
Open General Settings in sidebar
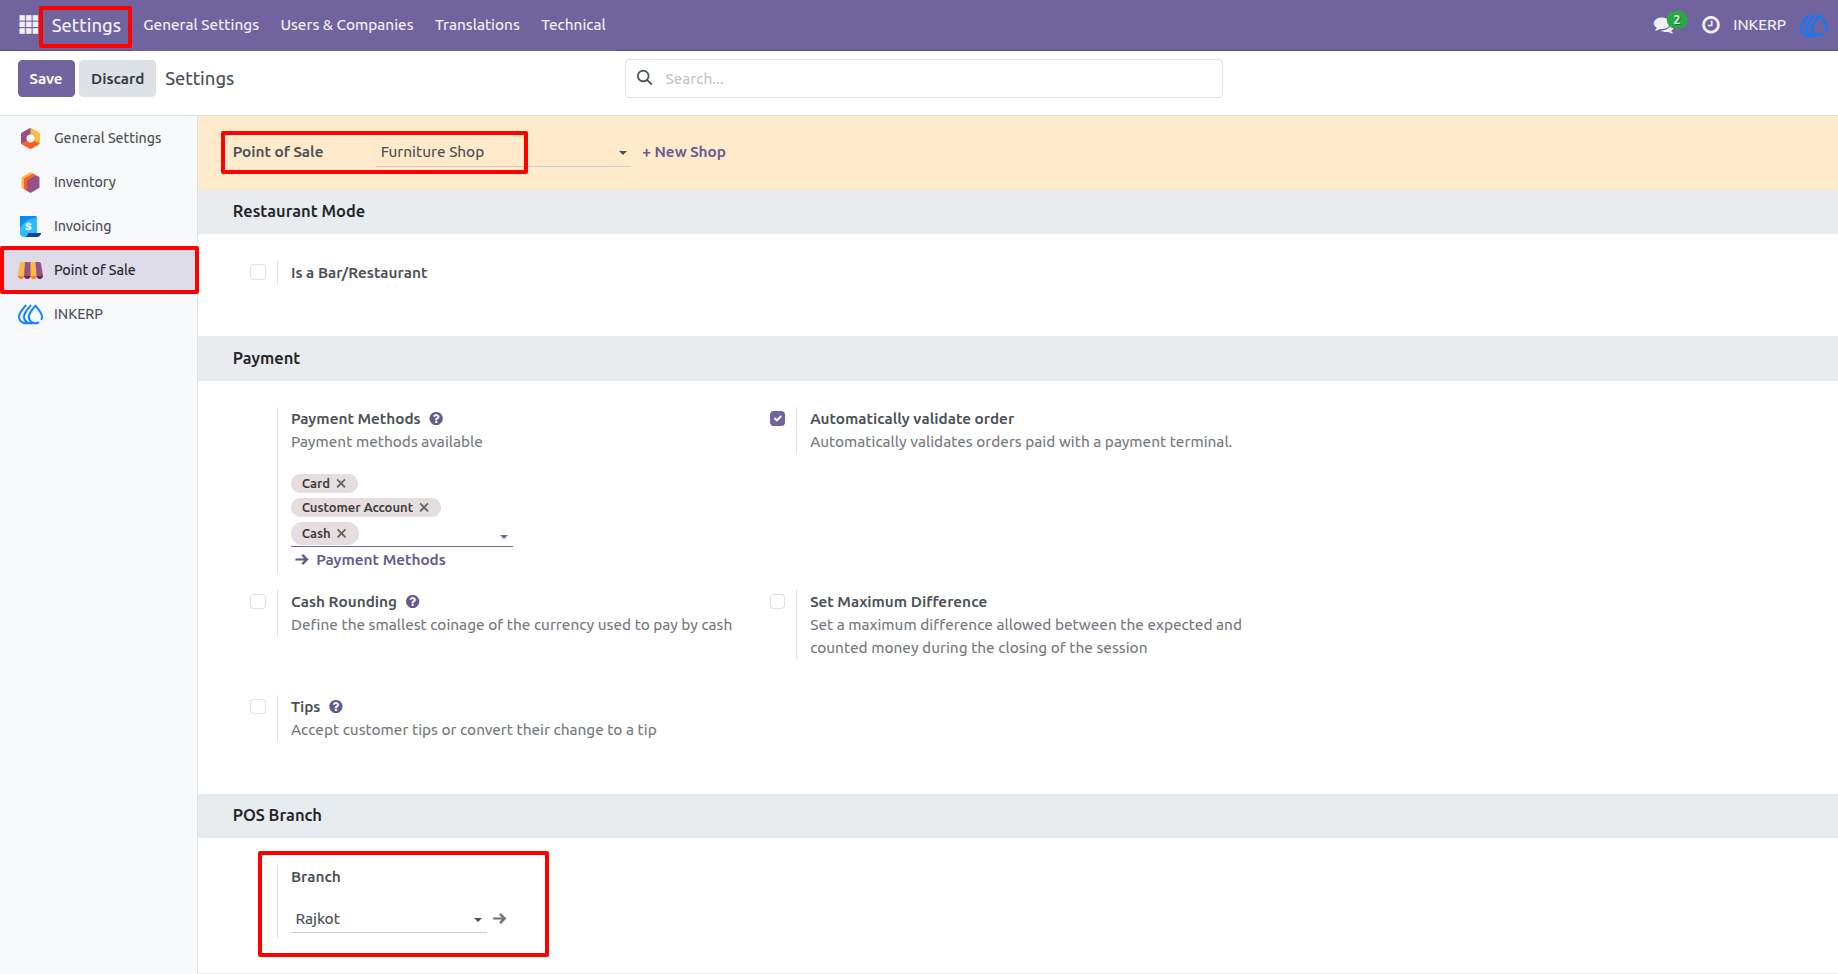point(99,138)
